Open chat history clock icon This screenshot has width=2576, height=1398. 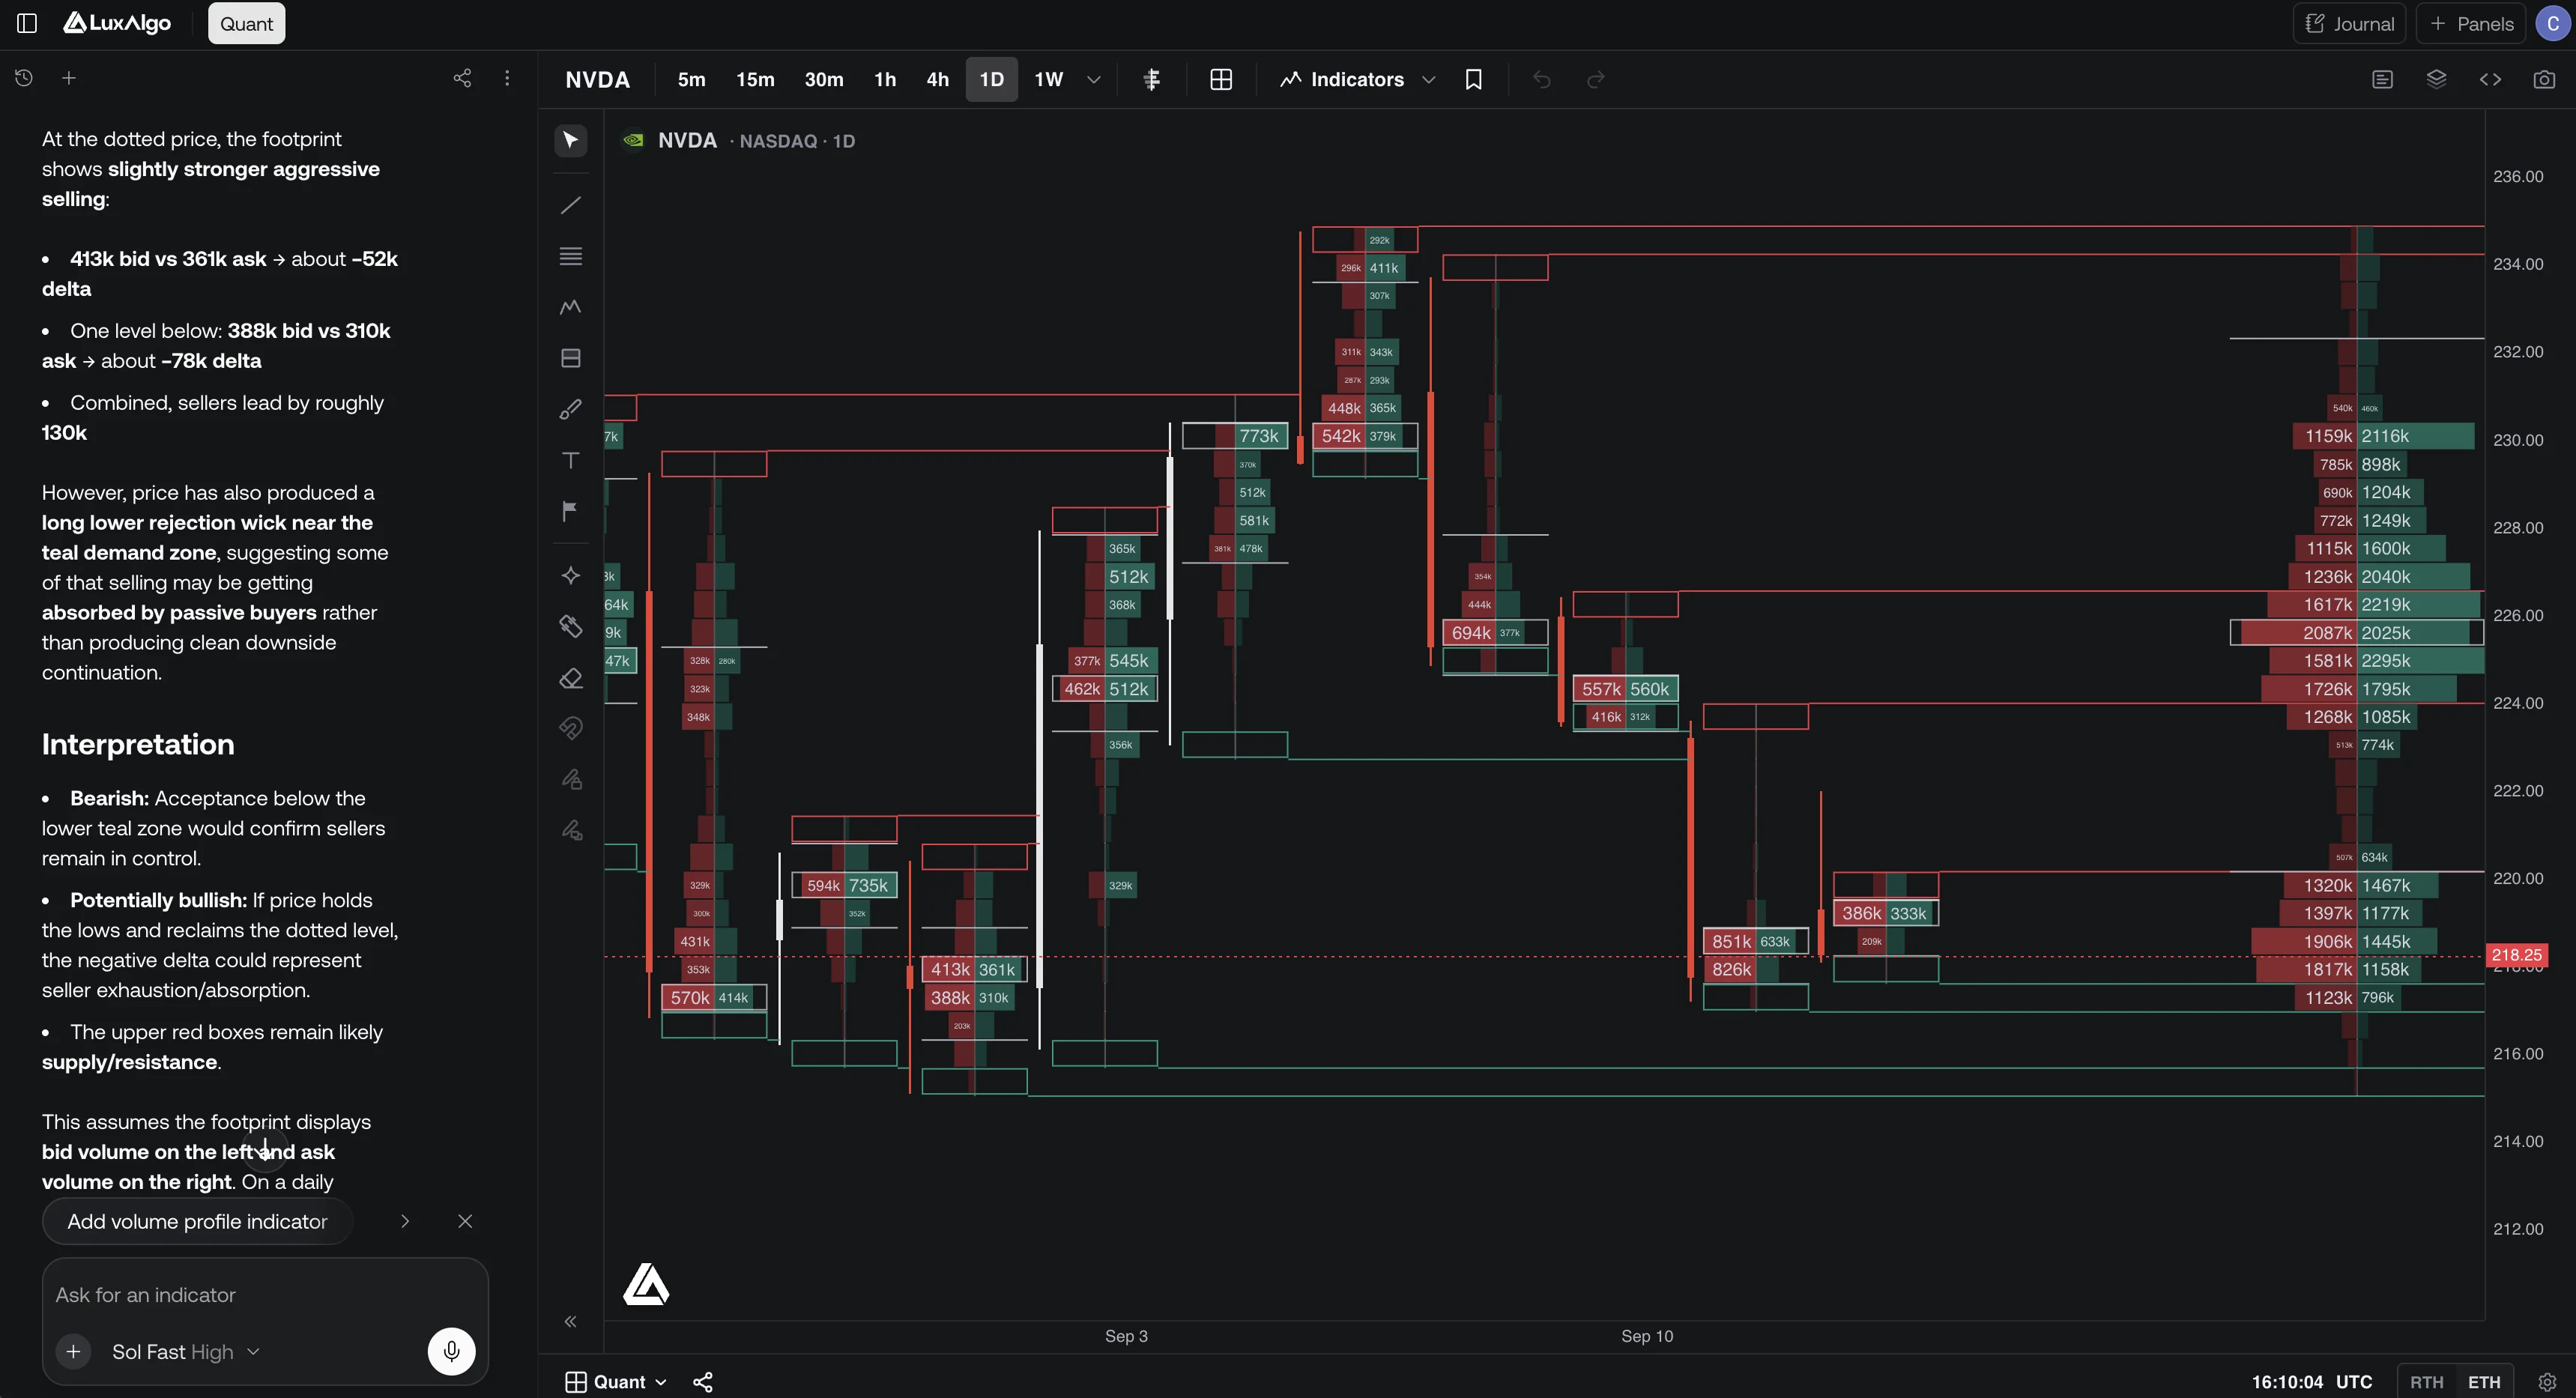click(24, 77)
